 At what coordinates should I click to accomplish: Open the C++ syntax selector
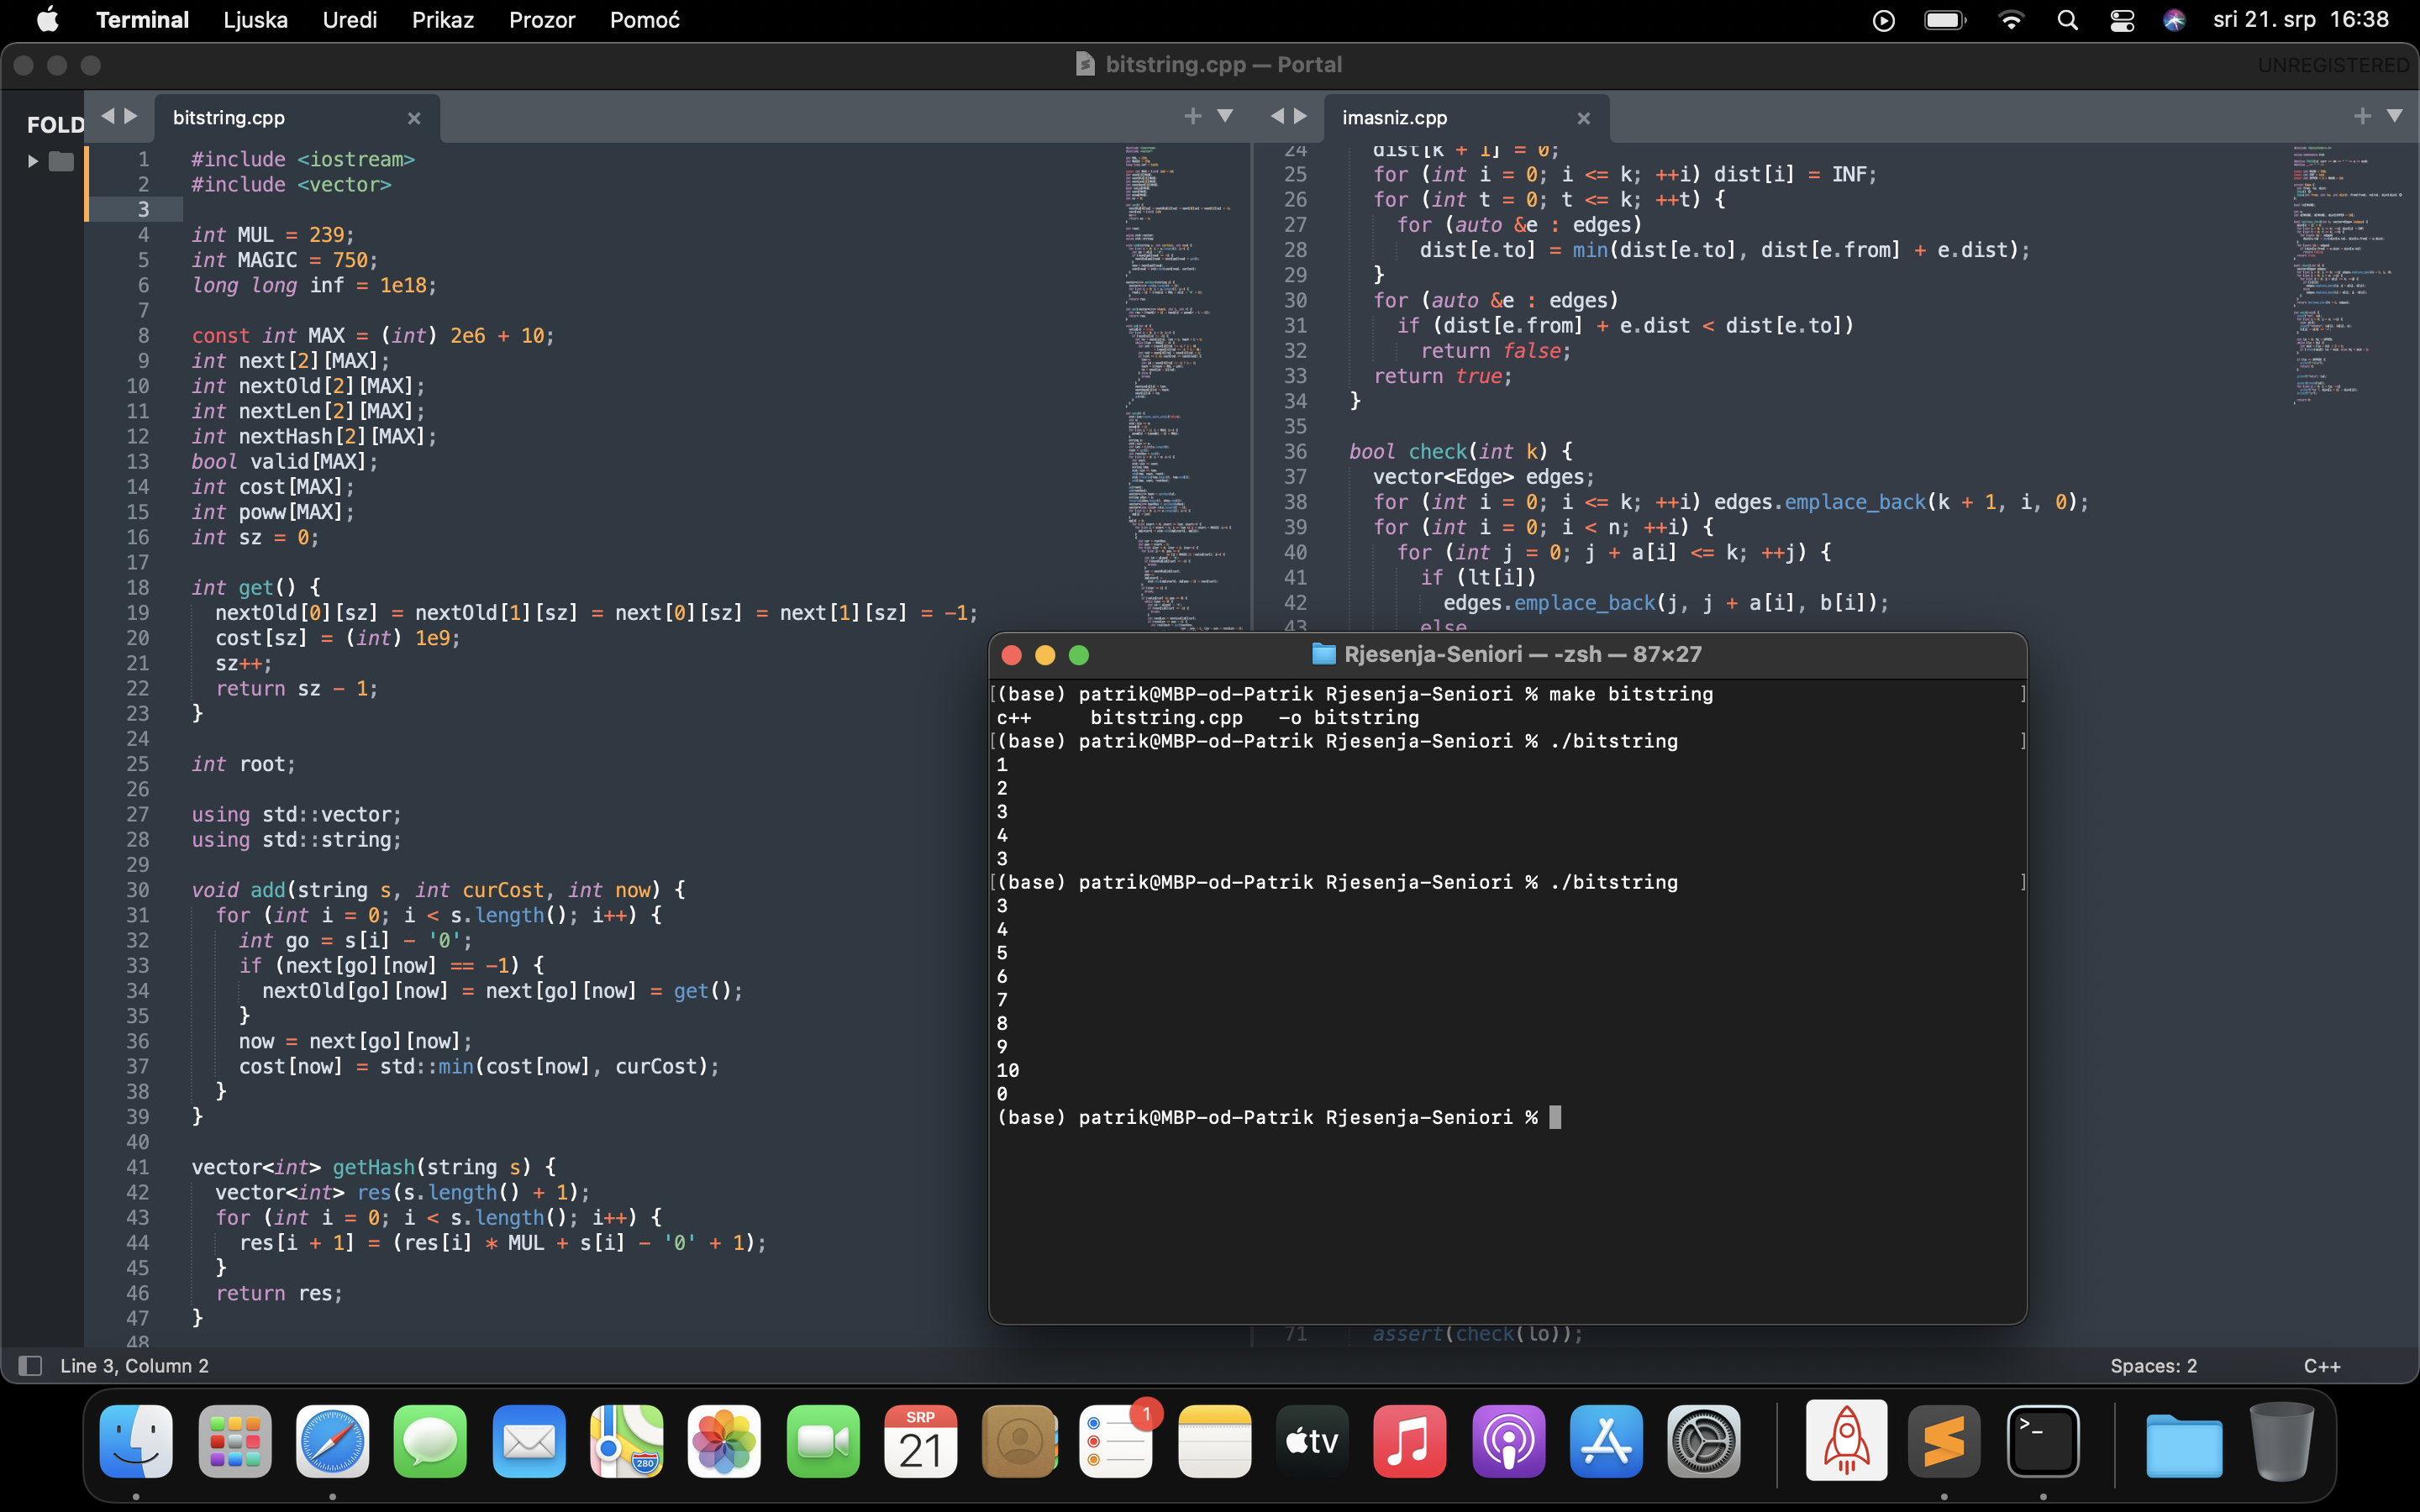(2322, 1366)
